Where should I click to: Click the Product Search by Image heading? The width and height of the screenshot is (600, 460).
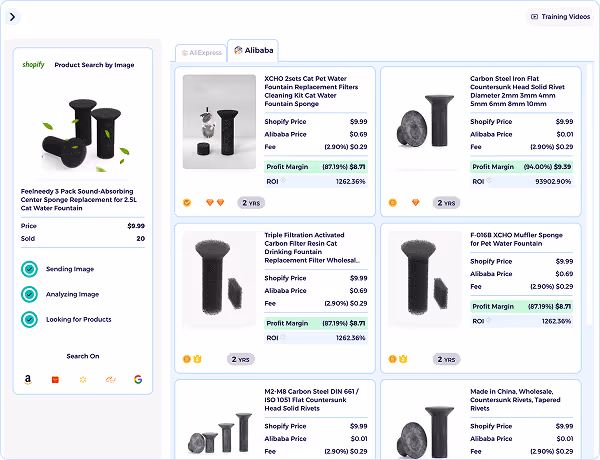click(94, 65)
